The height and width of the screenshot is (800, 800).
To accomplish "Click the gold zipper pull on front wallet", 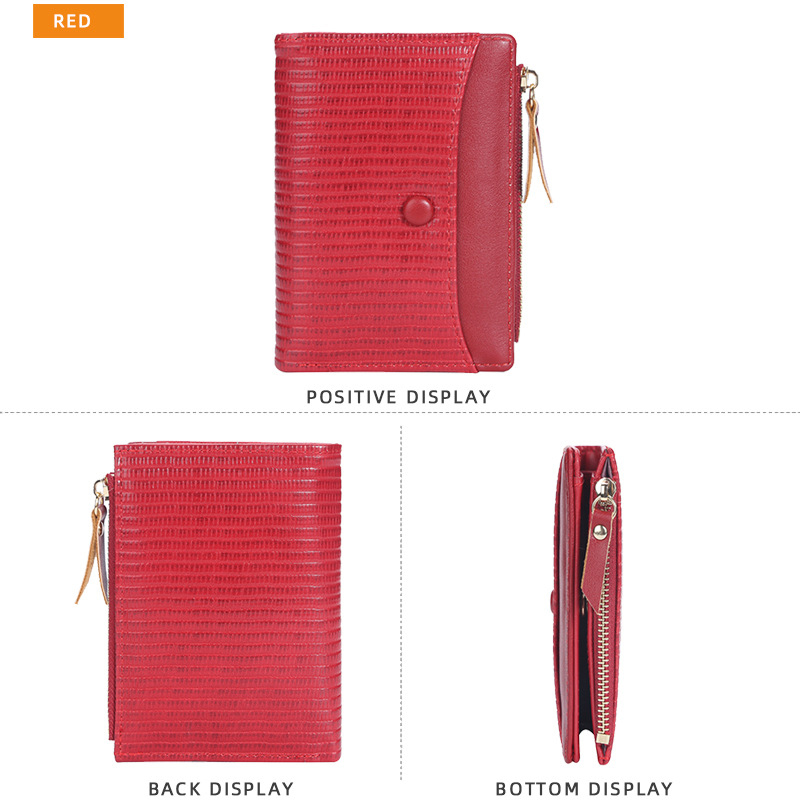I will click(529, 82).
